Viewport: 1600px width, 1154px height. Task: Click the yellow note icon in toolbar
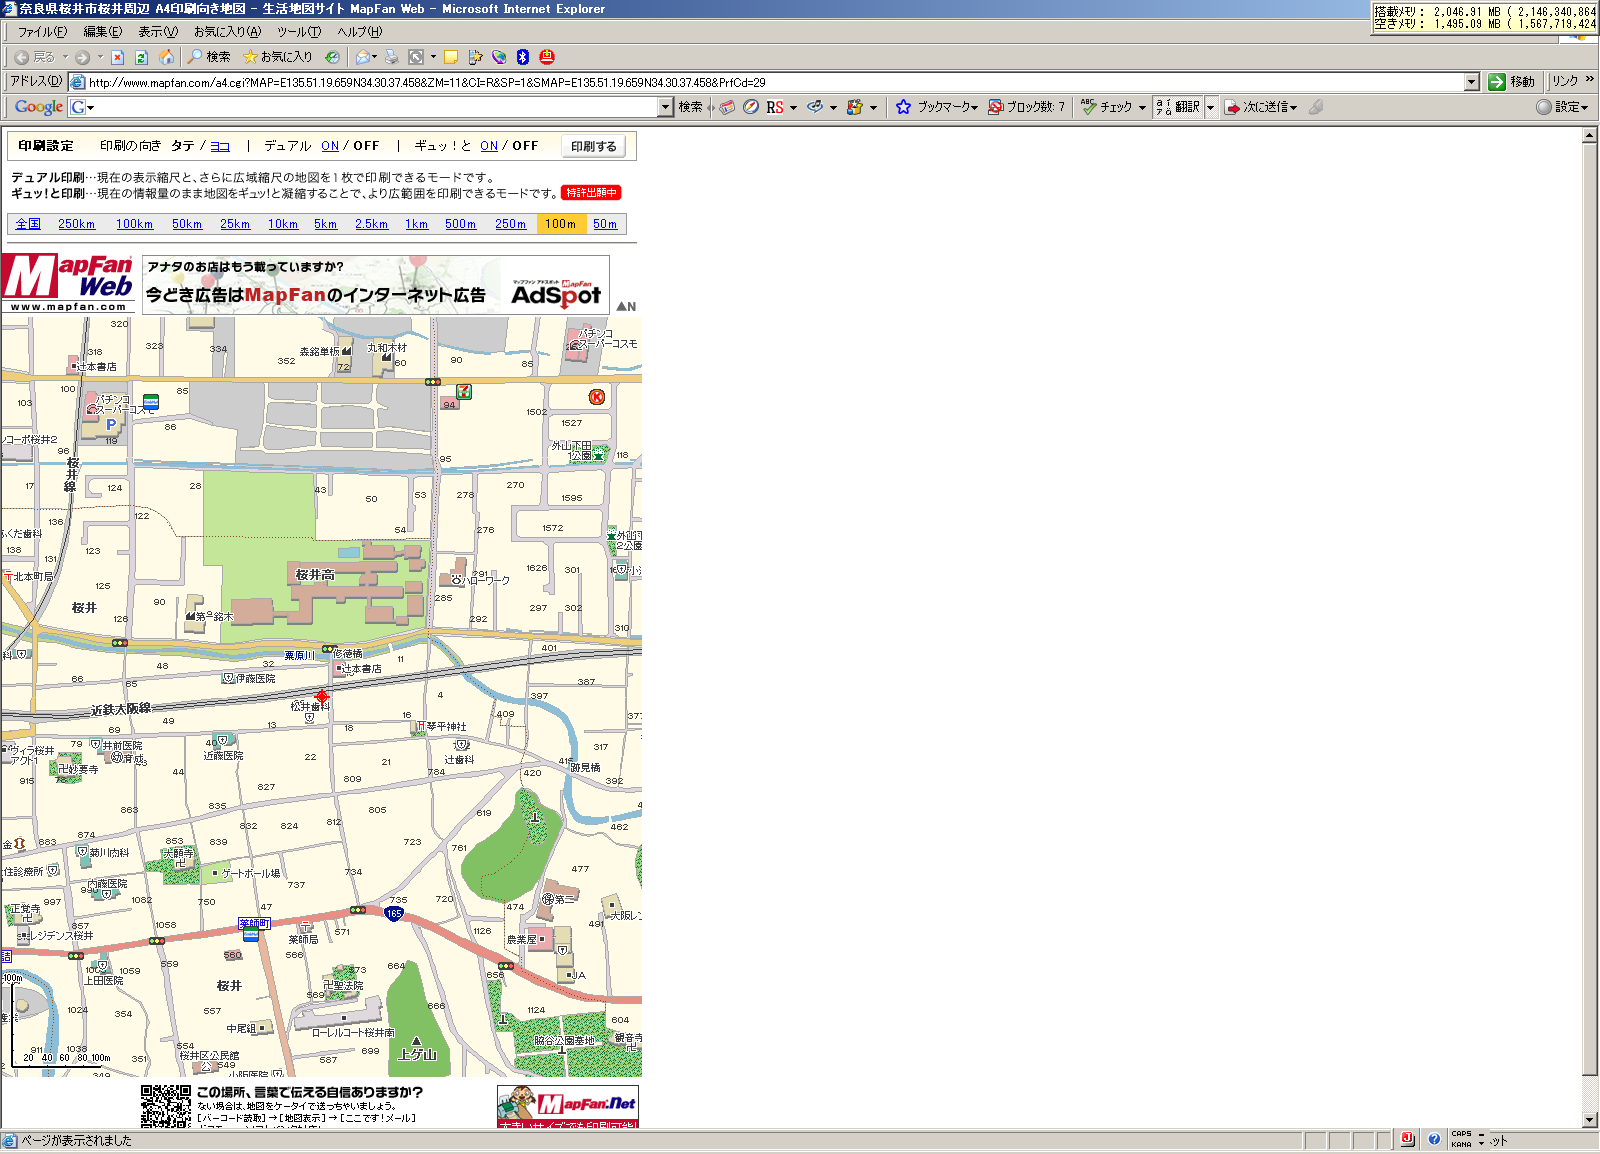(x=451, y=57)
